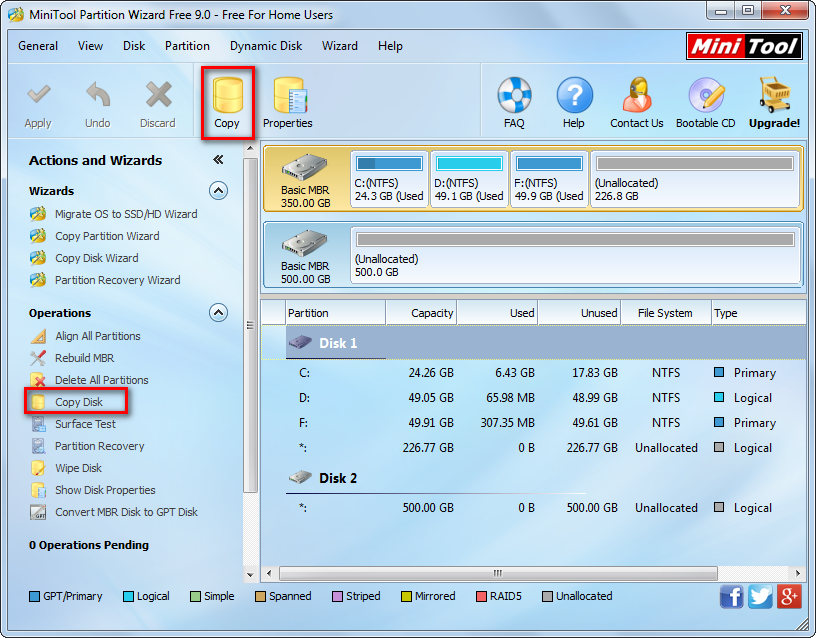This screenshot has width=816, height=638.
Task: Select the D: partition row
Action: [x=533, y=398]
